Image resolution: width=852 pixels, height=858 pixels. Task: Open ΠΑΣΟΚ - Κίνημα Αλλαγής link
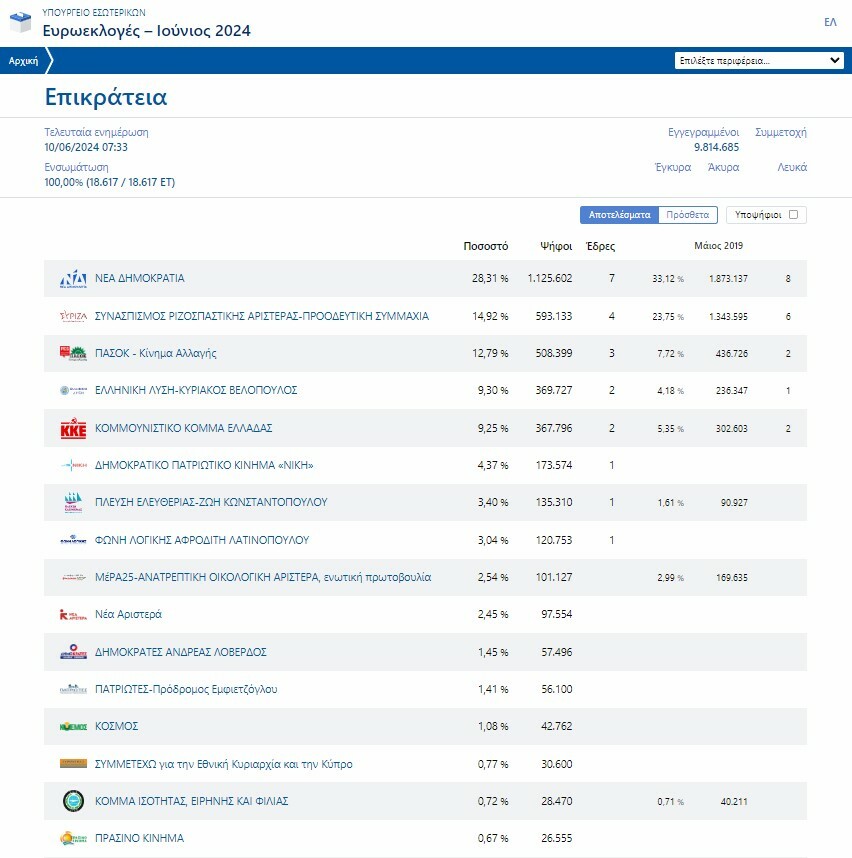[x=155, y=353]
